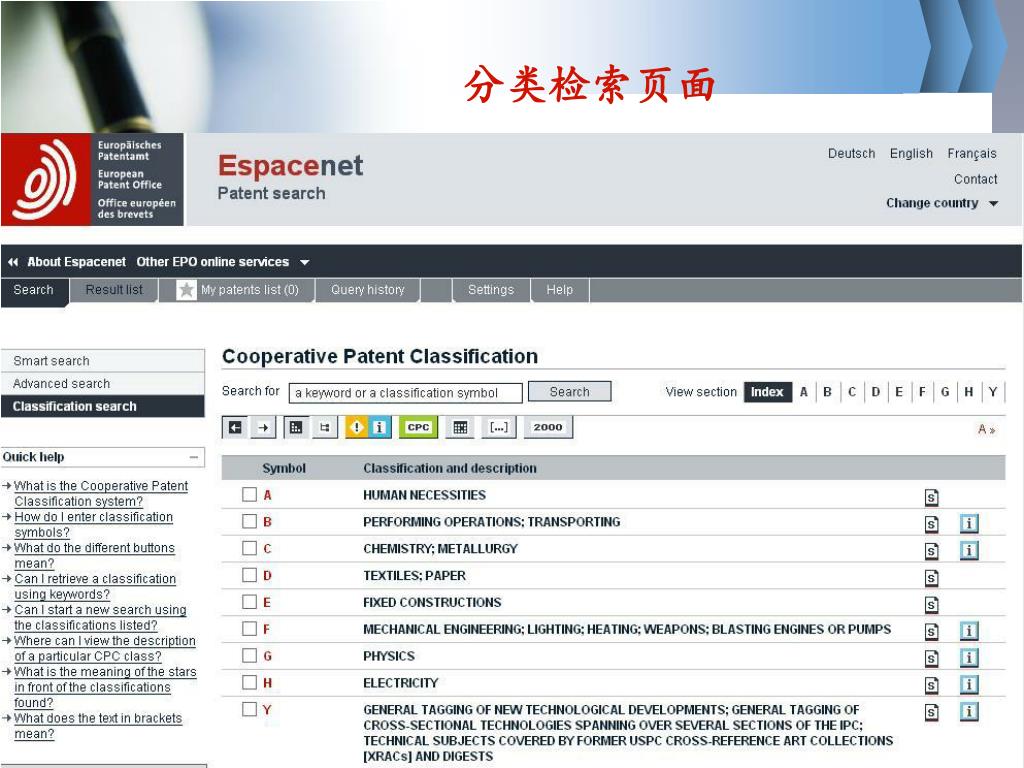Click the S icon for CHEMISTRY; METALLURGY
Viewport: 1024px width, 768px height.
point(932,551)
